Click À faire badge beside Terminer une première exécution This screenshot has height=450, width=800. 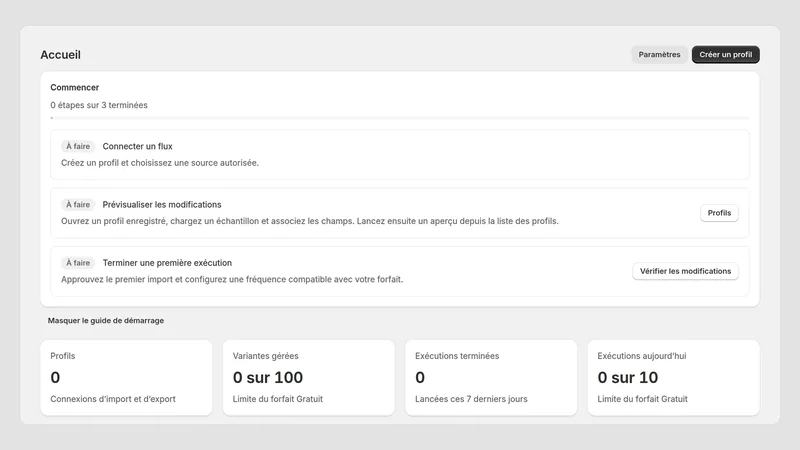coord(78,263)
